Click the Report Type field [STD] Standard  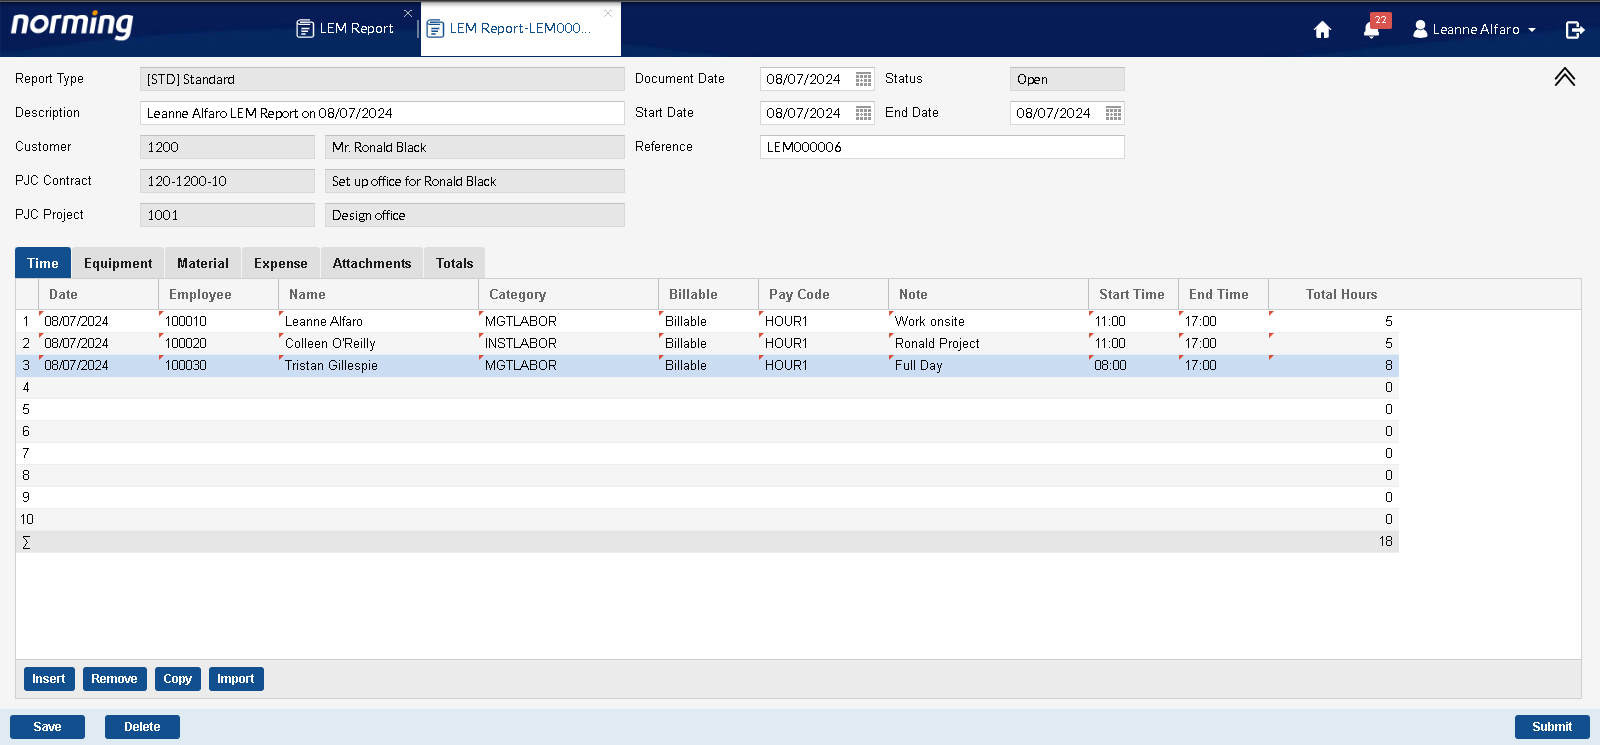point(382,79)
